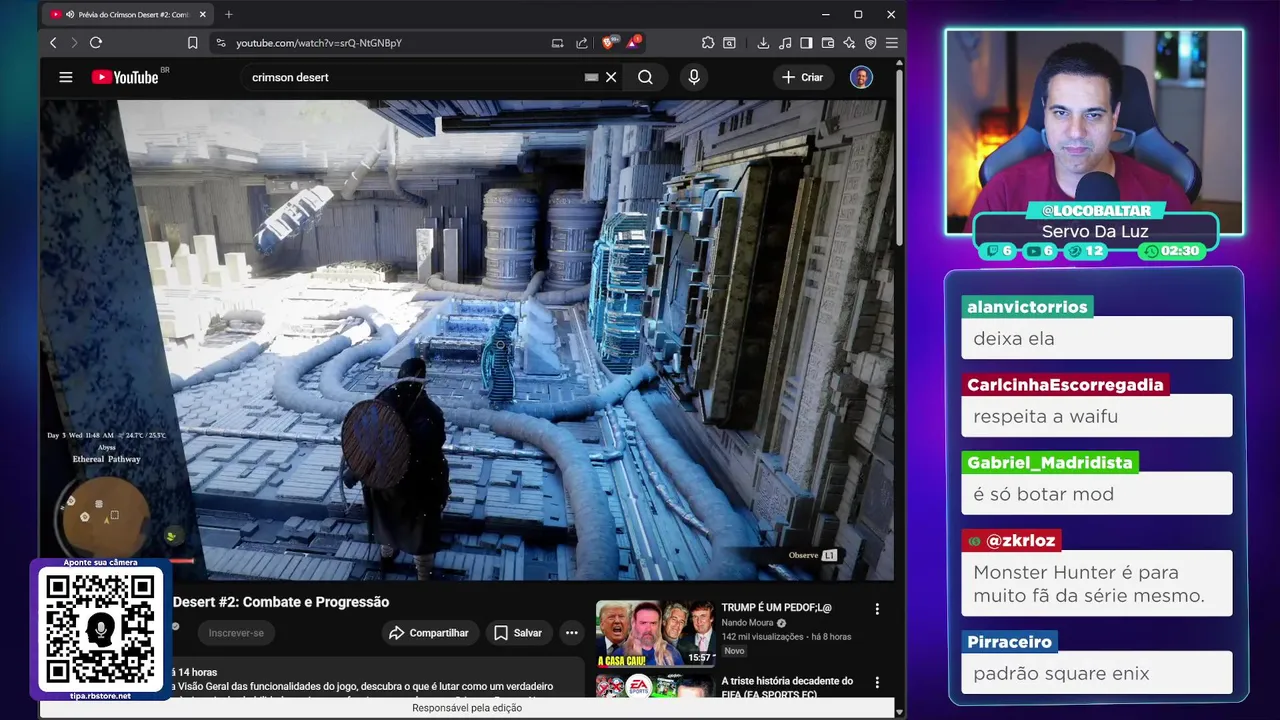The width and height of the screenshot is (1280, 720).
Task: Click Pirraceiro chat username
Action: 1010,642
